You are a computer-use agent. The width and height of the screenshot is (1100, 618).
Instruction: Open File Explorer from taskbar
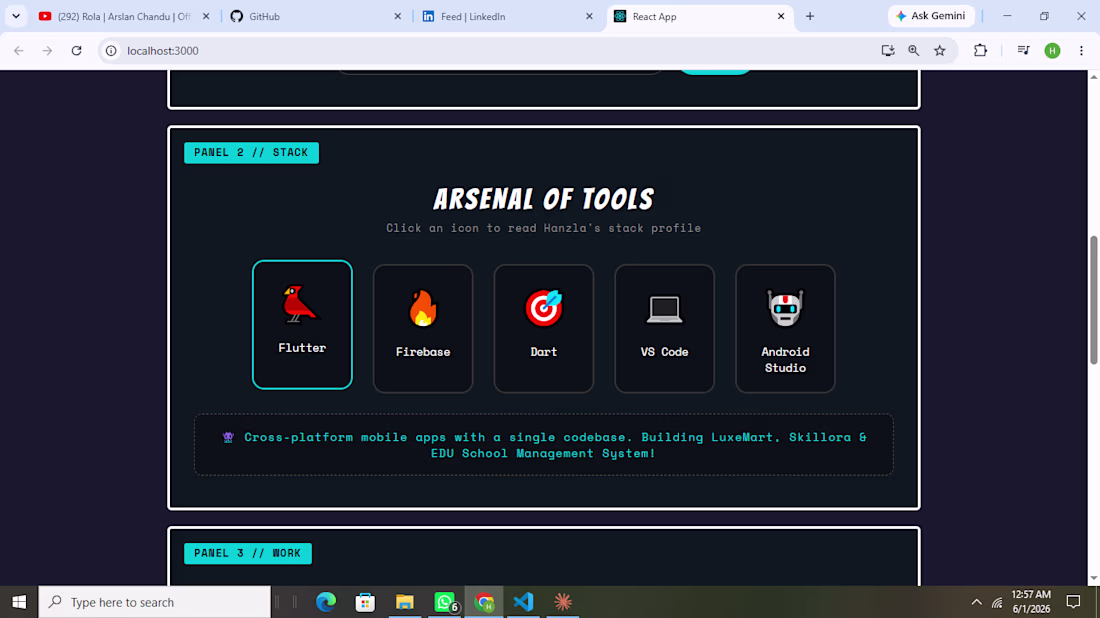tap(405, 602)
